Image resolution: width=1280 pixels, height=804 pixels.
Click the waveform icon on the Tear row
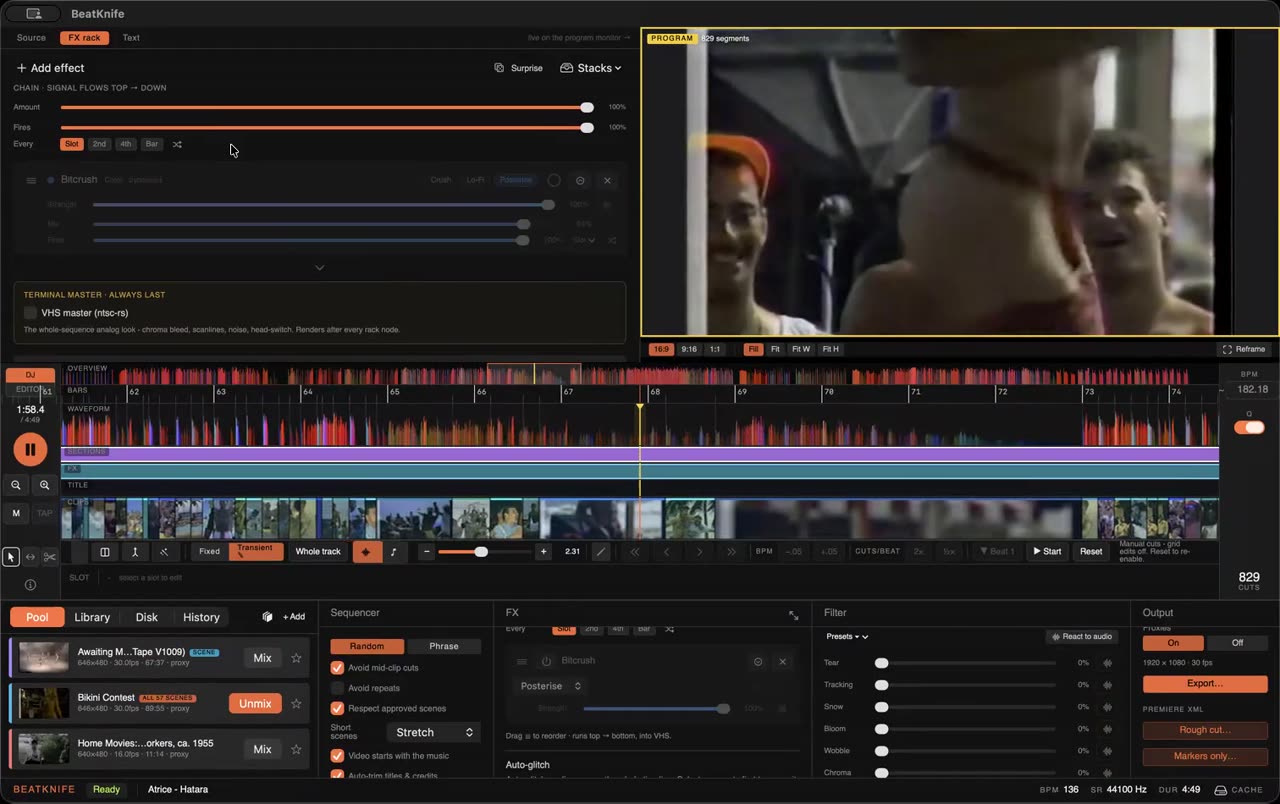1107,663
